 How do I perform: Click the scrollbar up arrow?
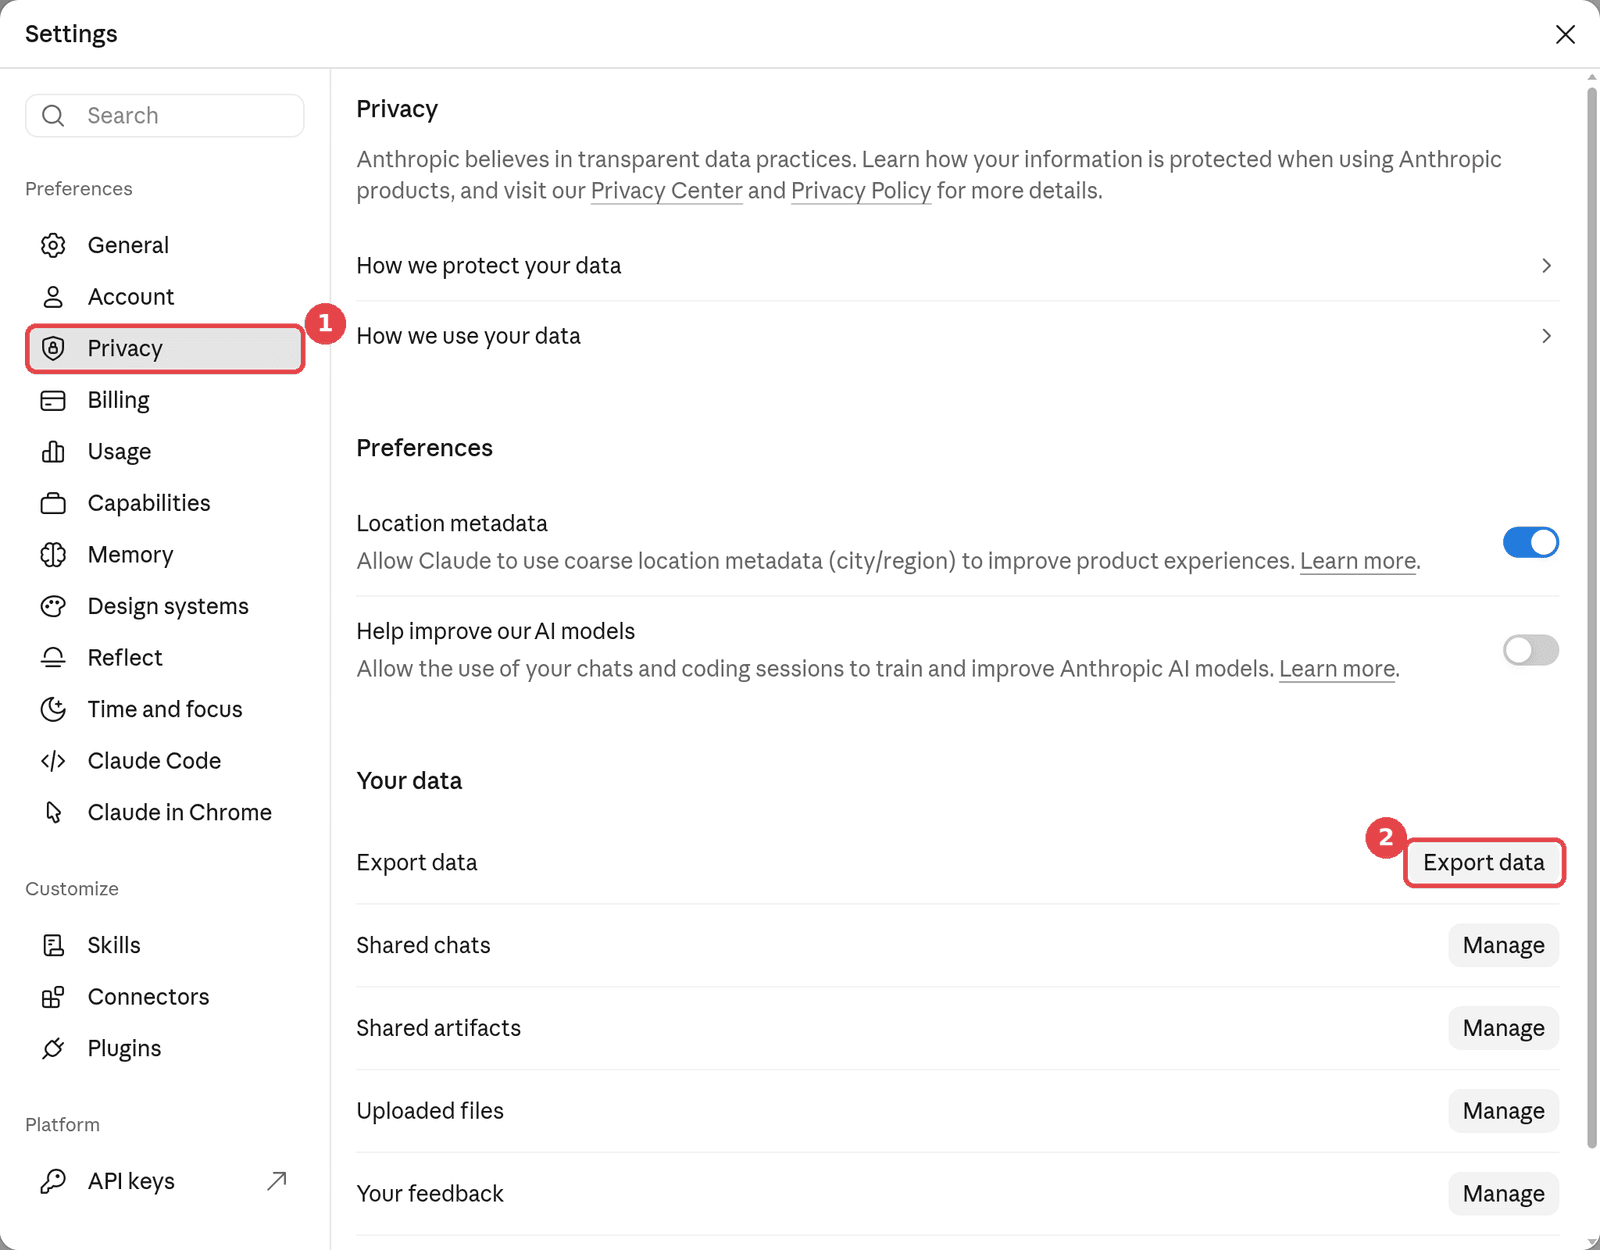(1592, 77)
